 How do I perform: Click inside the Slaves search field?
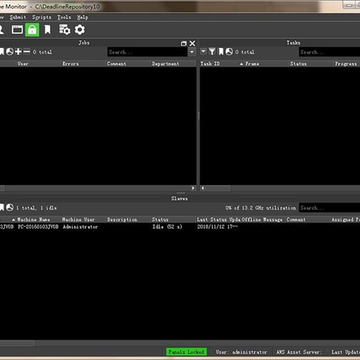click(x=329, y=208)
